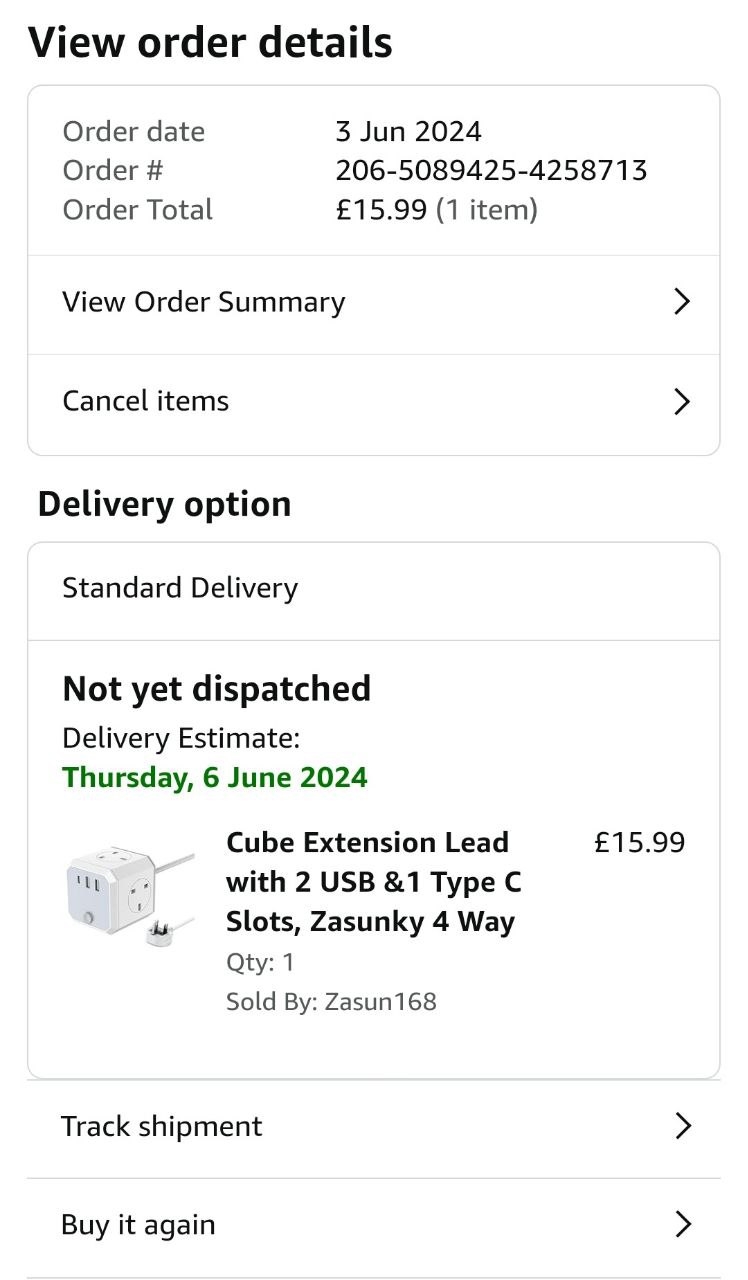
Task: Choose Buy it again
Action: (138, 1225)
